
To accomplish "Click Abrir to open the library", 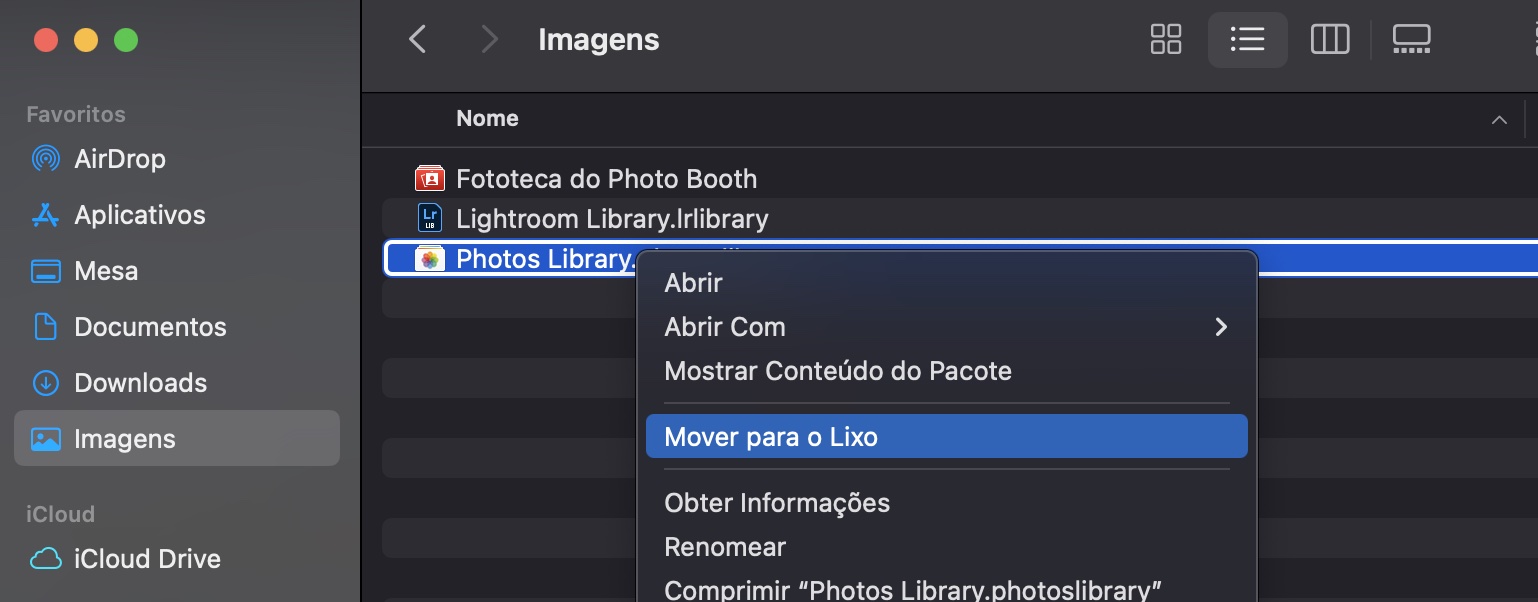I will [693, 283].
